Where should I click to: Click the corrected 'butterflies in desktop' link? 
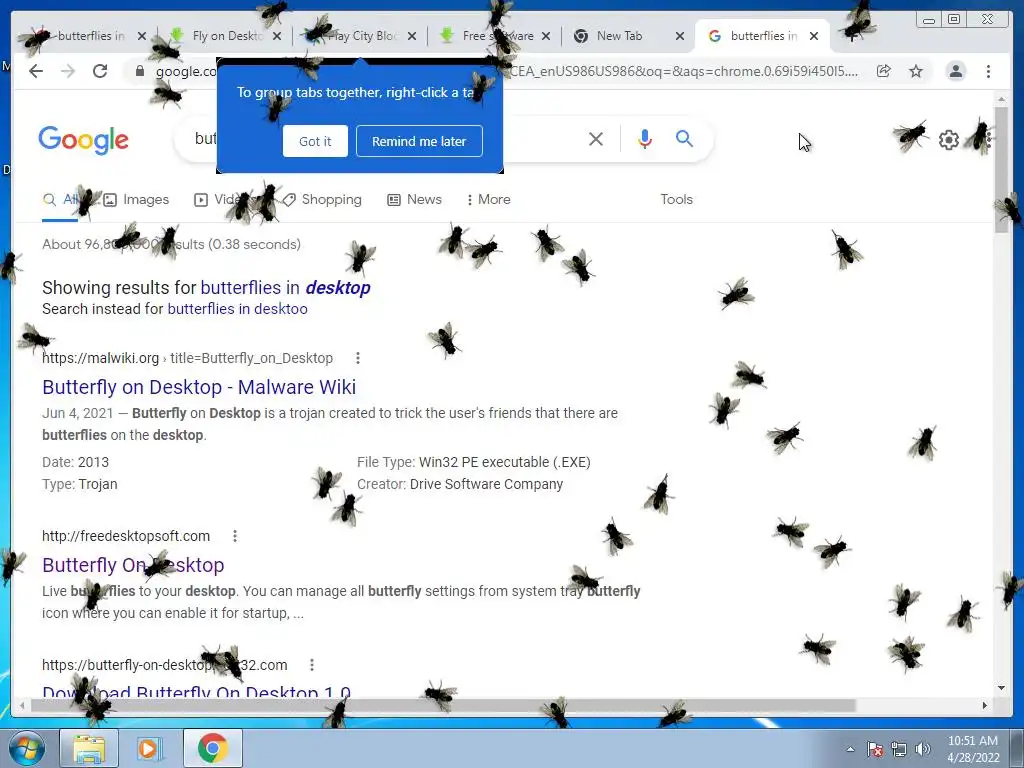tap(285, 287)
